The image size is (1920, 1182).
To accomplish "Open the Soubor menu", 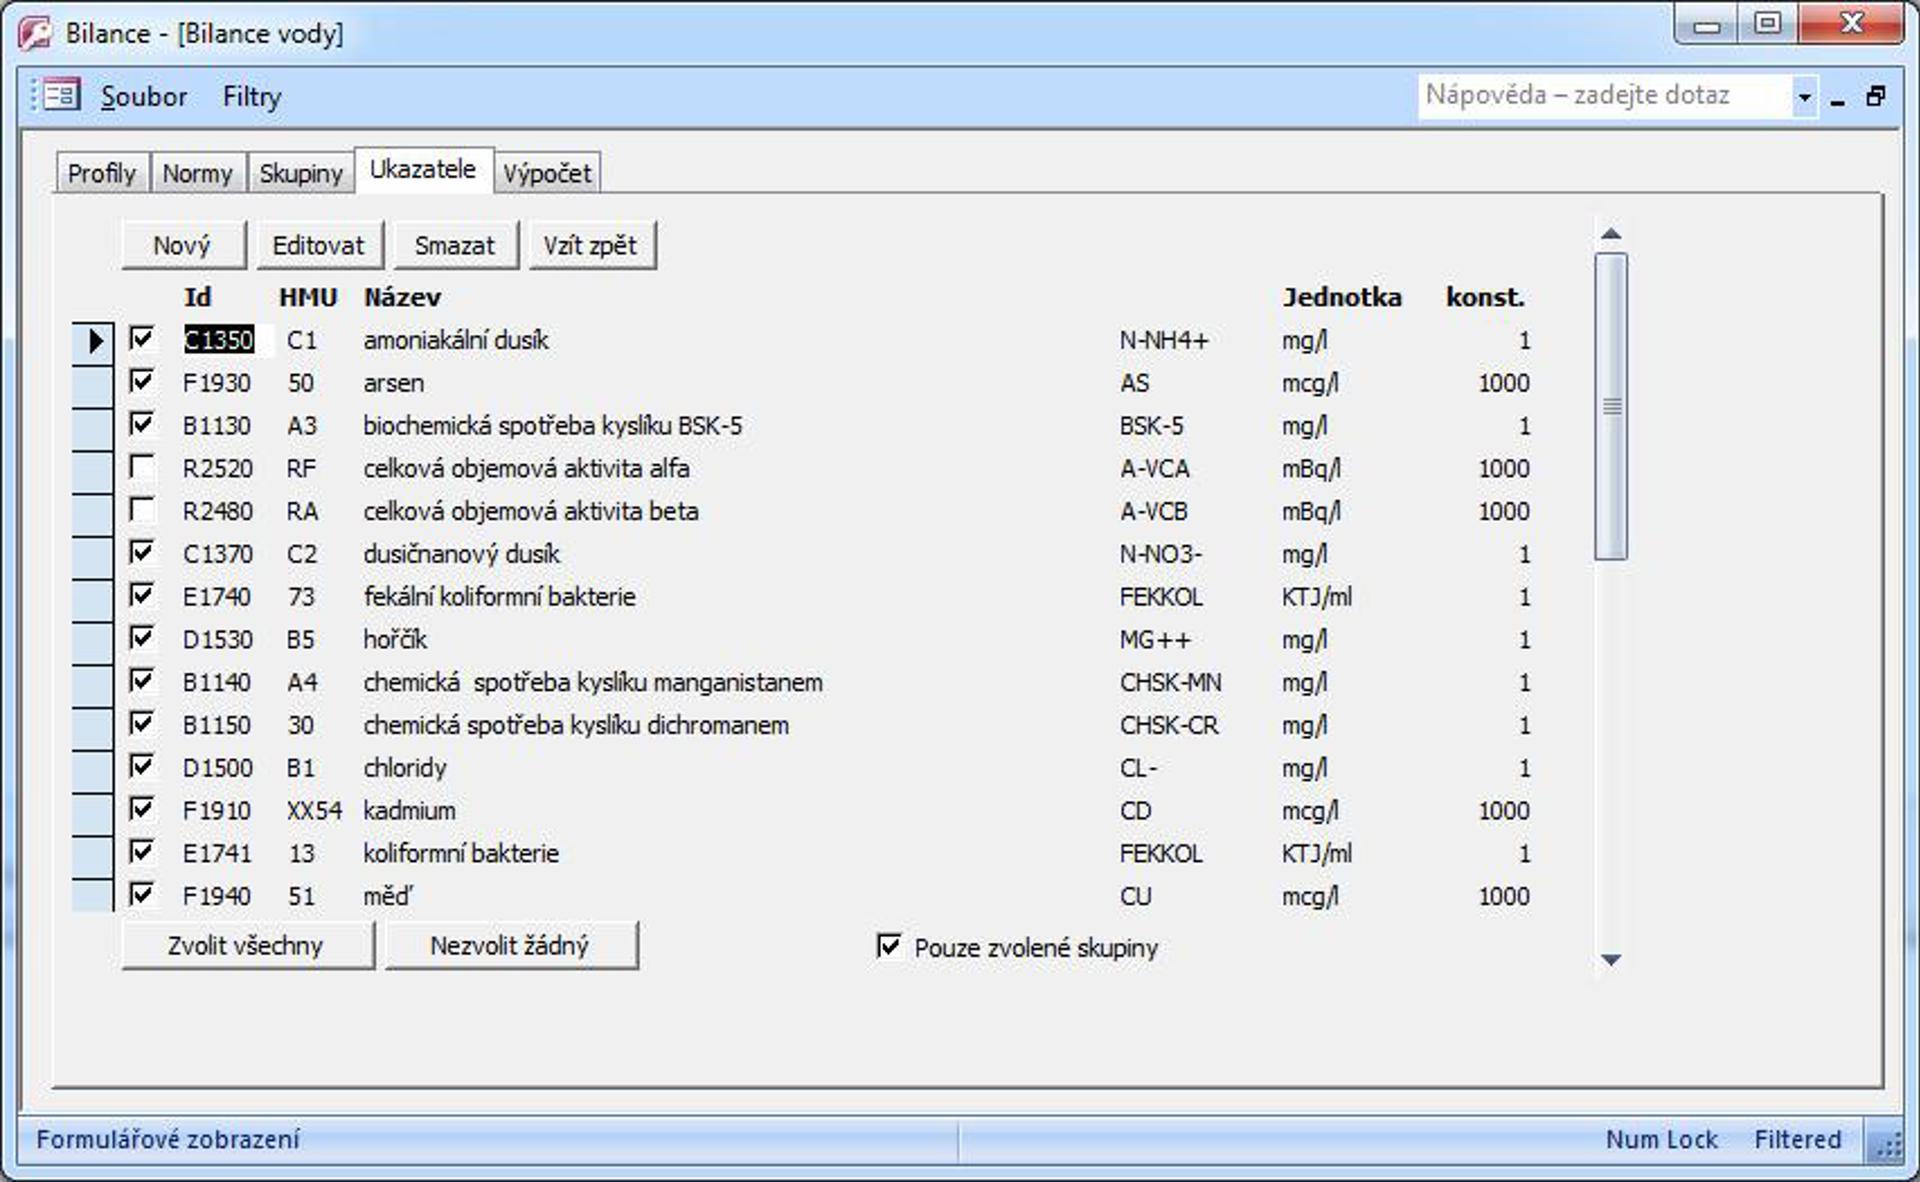I will pyautogui.click(x=144, y=97).
